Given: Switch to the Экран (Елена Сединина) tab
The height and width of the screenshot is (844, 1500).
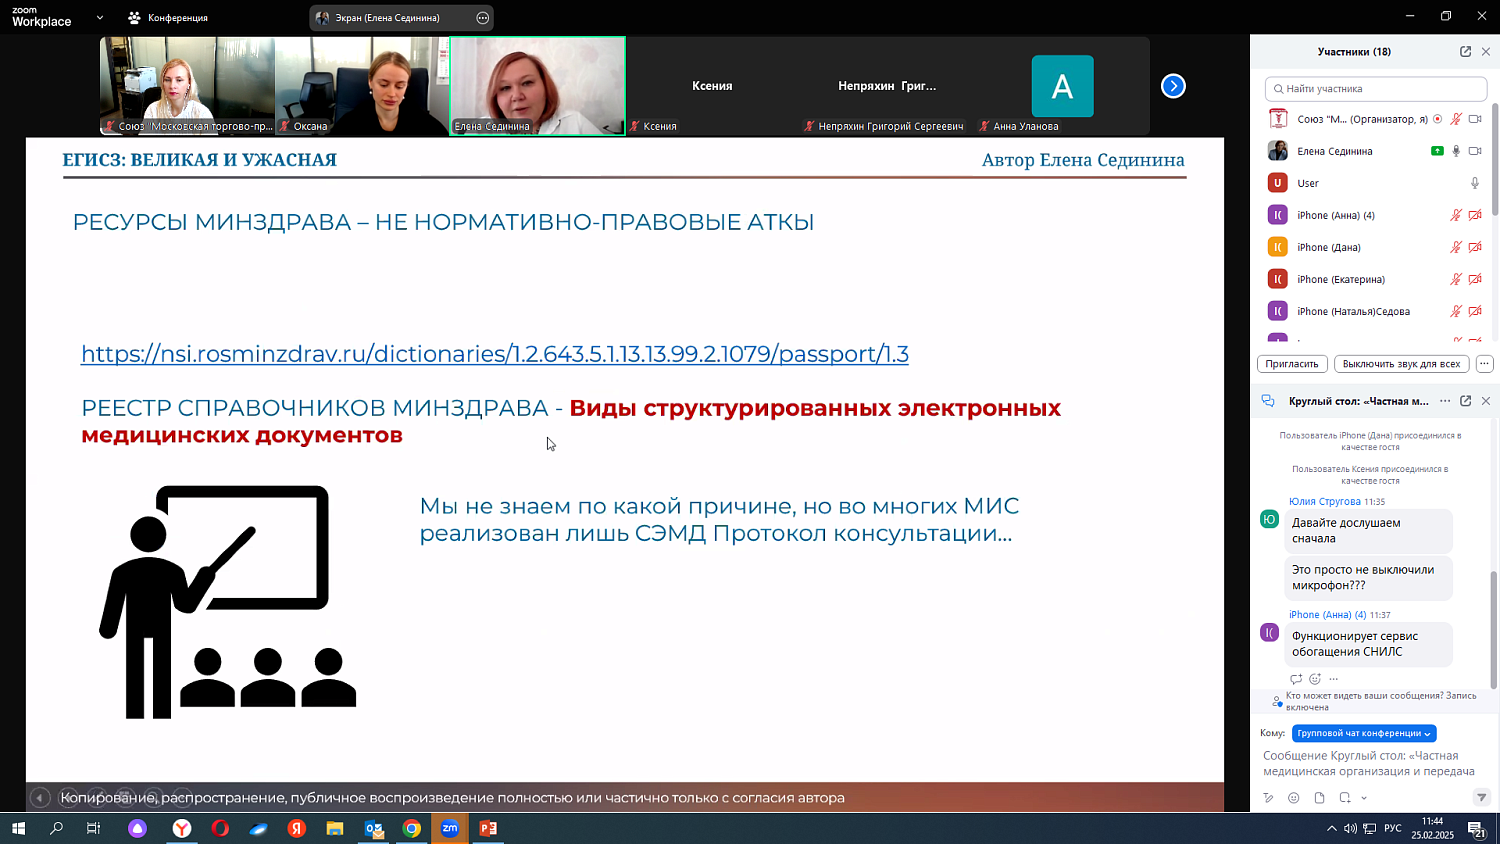Looking at the screenshot, I should (388, 17).
